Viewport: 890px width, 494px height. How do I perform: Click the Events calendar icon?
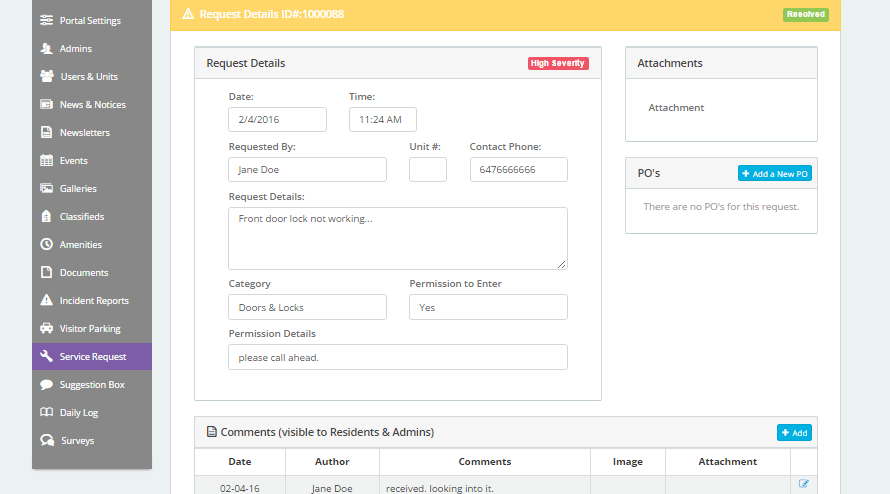[x=46, y=161]
